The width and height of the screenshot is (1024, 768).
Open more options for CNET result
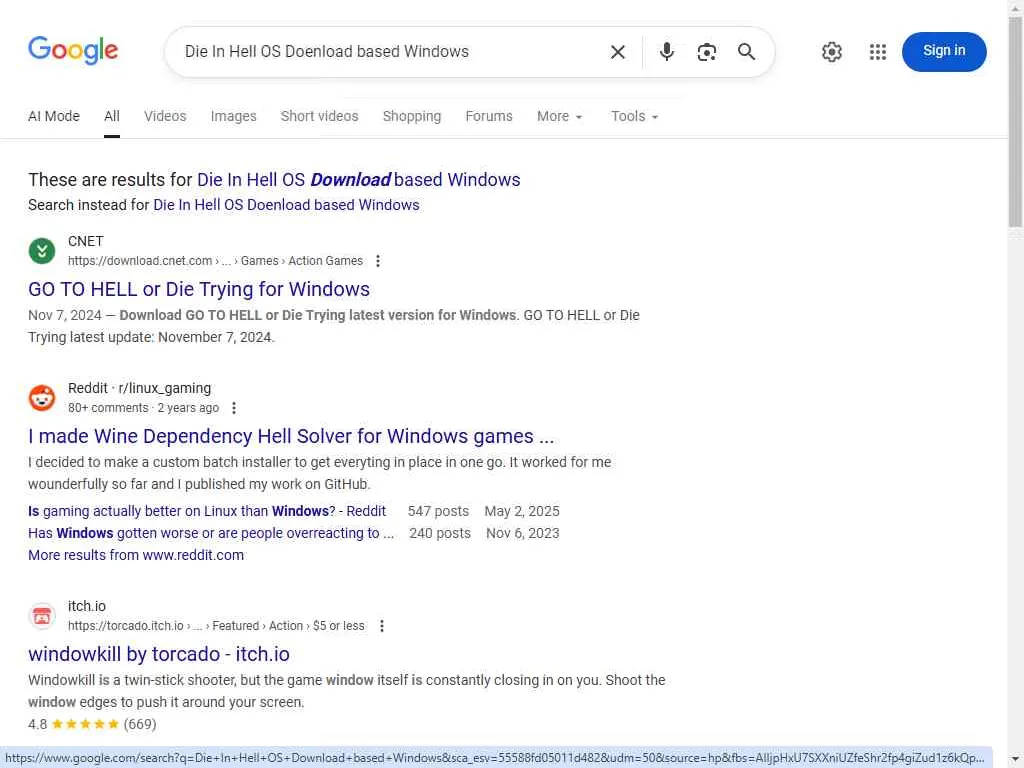coord(377,261)
